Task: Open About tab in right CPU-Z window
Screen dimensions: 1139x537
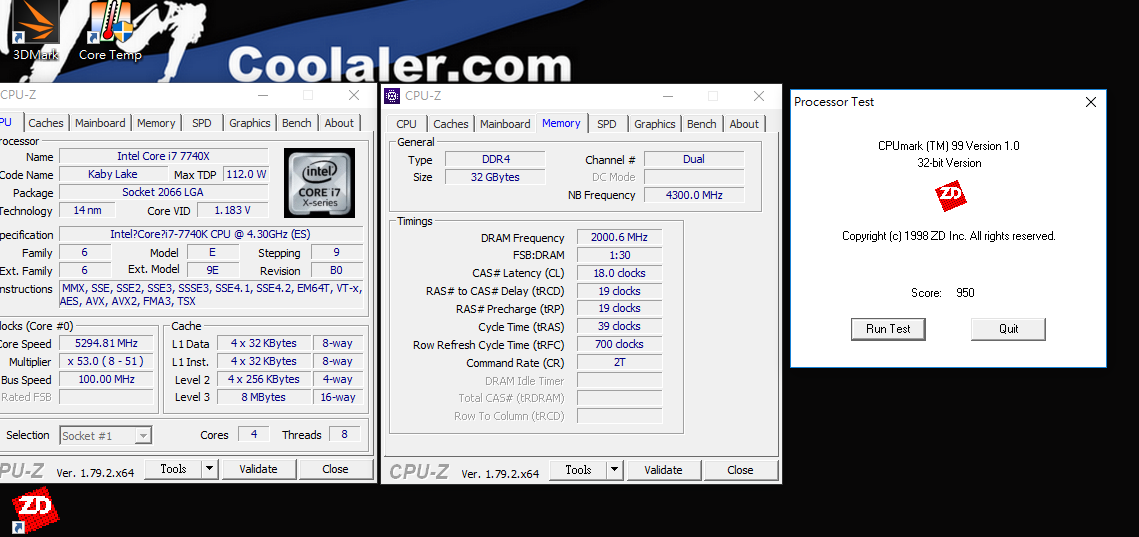Action: pos(744,124)
